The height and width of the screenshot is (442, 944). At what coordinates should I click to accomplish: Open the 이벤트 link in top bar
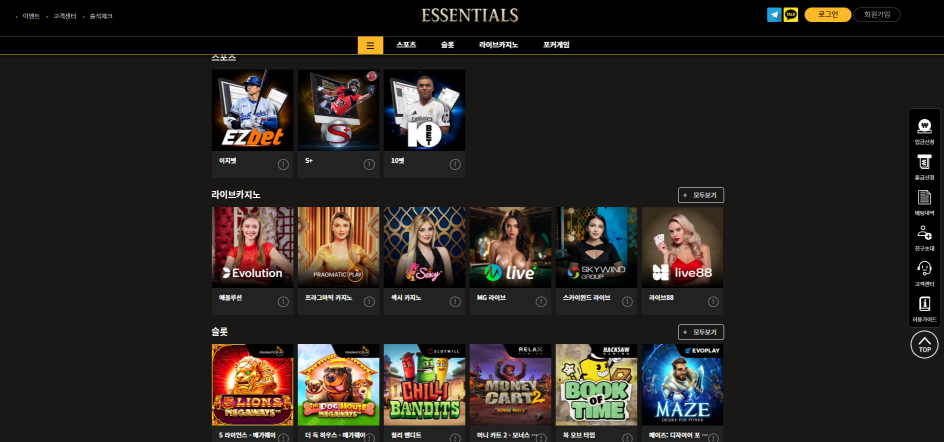[31, 16]
